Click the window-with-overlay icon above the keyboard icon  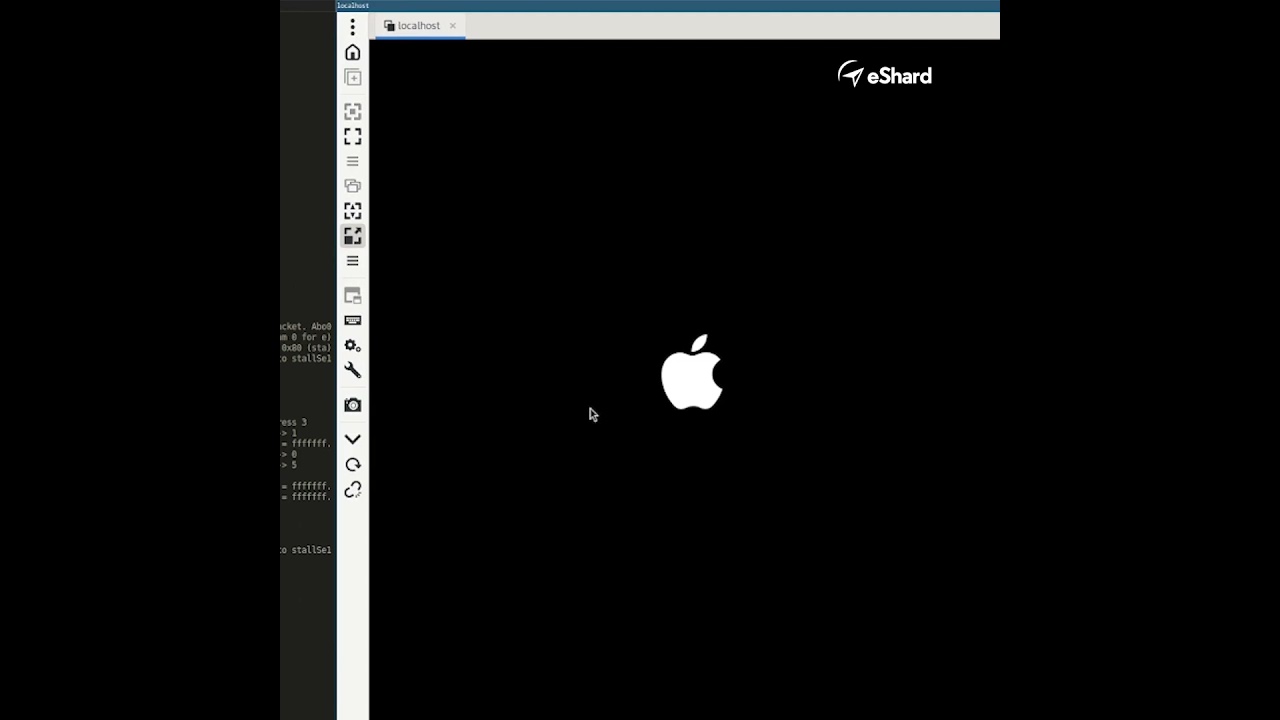point(352,296)
